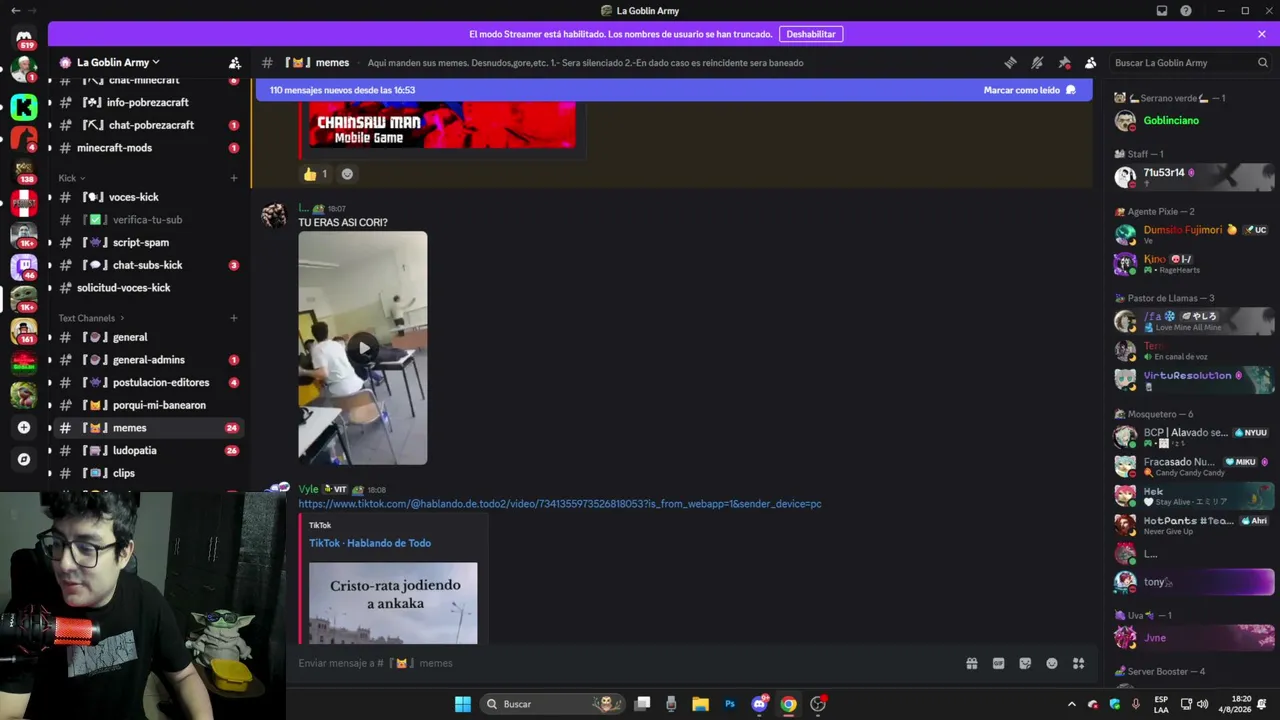Select the memes channel
The image size is (1280, 720).
coord(147,428)
